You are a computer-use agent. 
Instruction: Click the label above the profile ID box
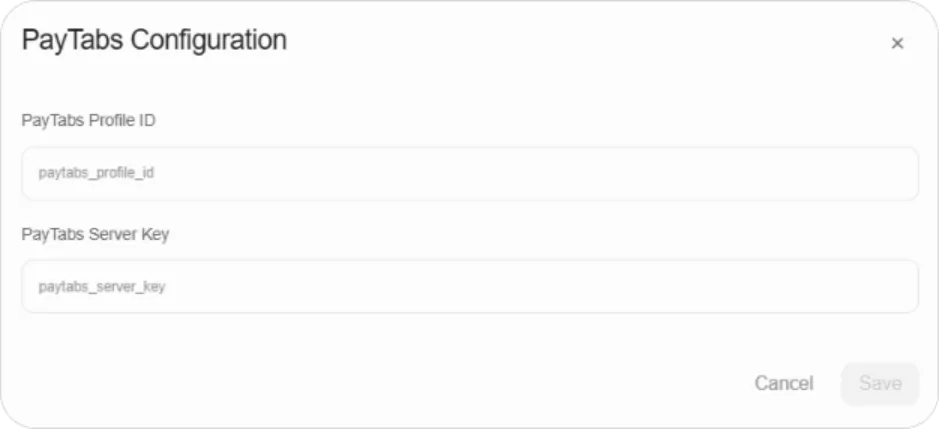point(89,120)
